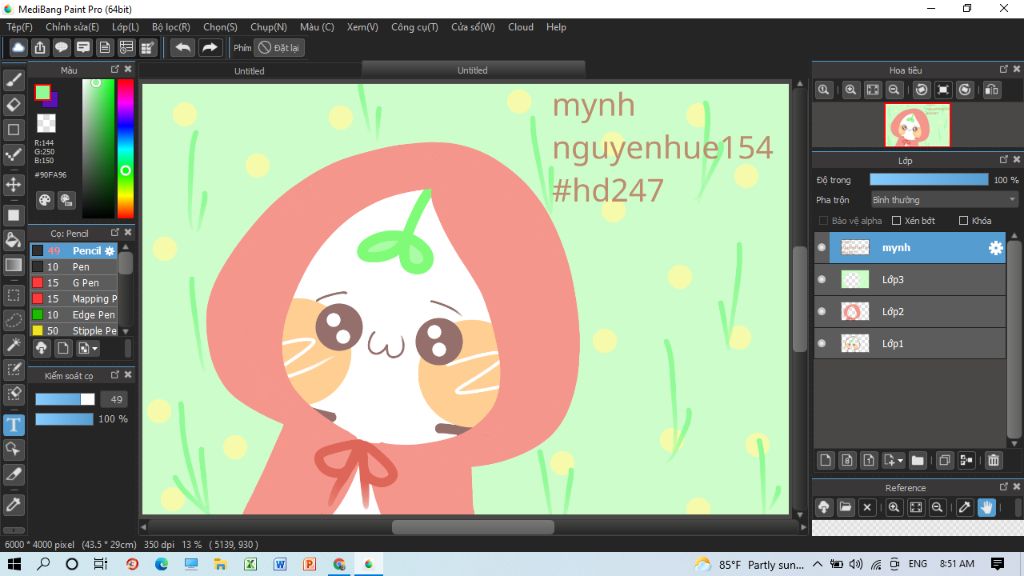Hide the Lớp1 layer
This screenshot has width=1024, height=576.
[x=822, y=344]
